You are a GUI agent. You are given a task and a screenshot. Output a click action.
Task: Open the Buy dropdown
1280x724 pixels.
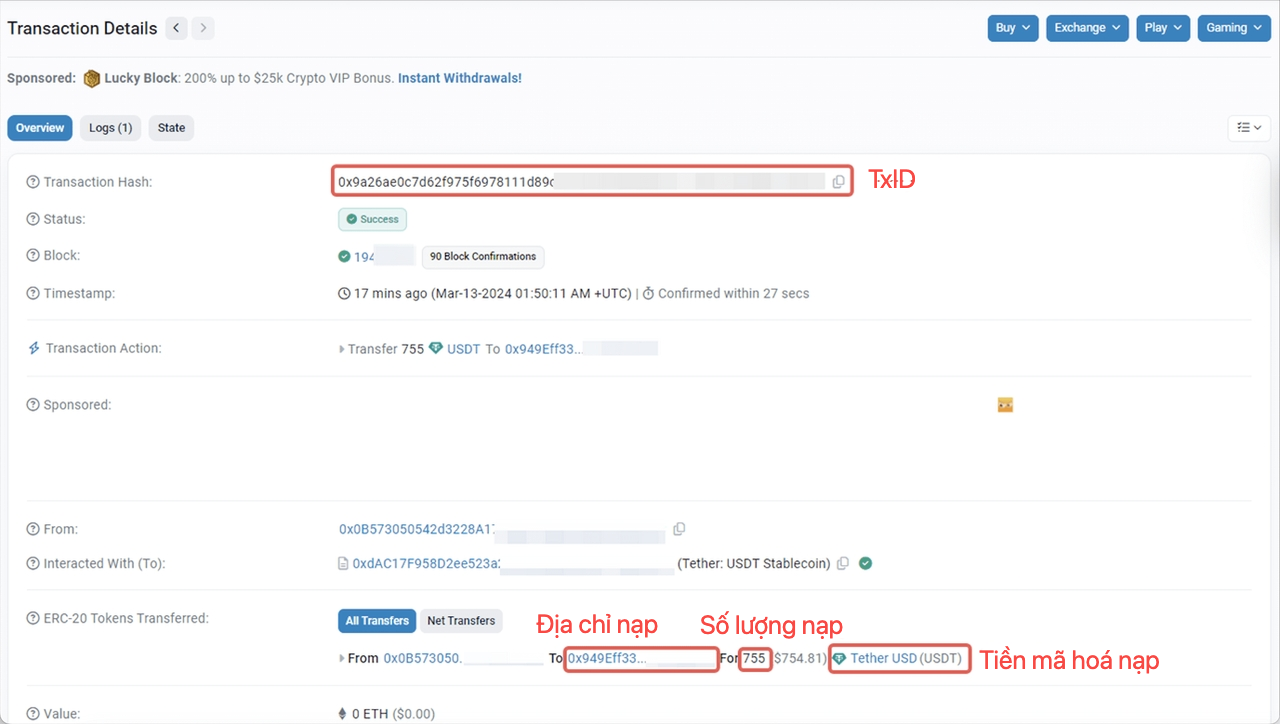tap(1013, 28)
